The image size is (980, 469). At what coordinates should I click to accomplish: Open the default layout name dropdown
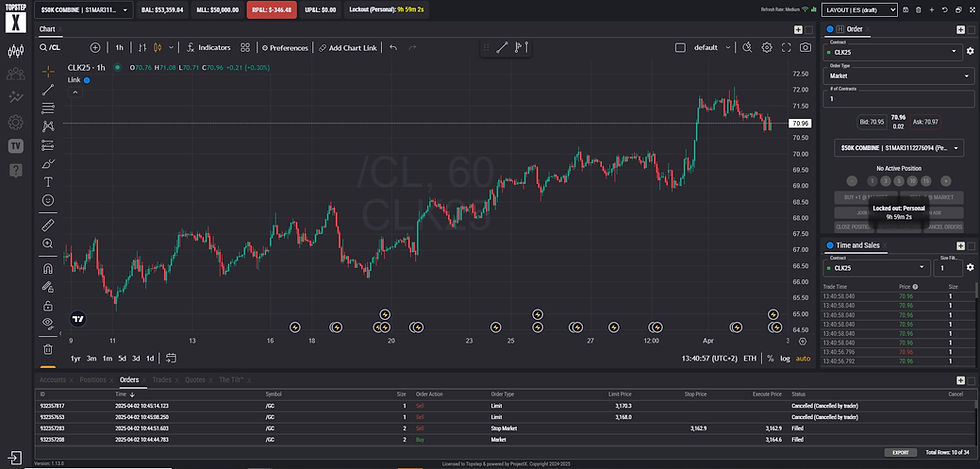713,48
